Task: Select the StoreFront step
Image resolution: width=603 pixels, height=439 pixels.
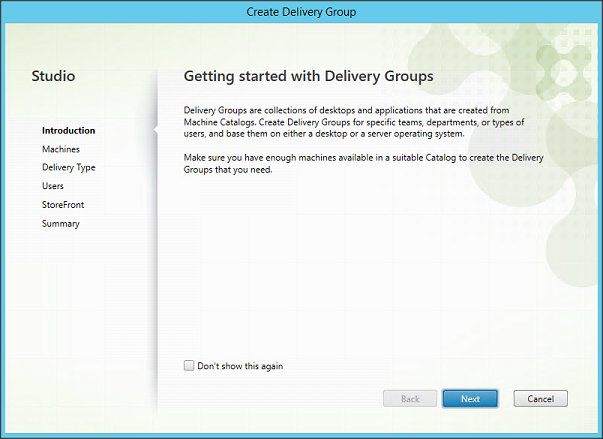Action: [63, 205]
